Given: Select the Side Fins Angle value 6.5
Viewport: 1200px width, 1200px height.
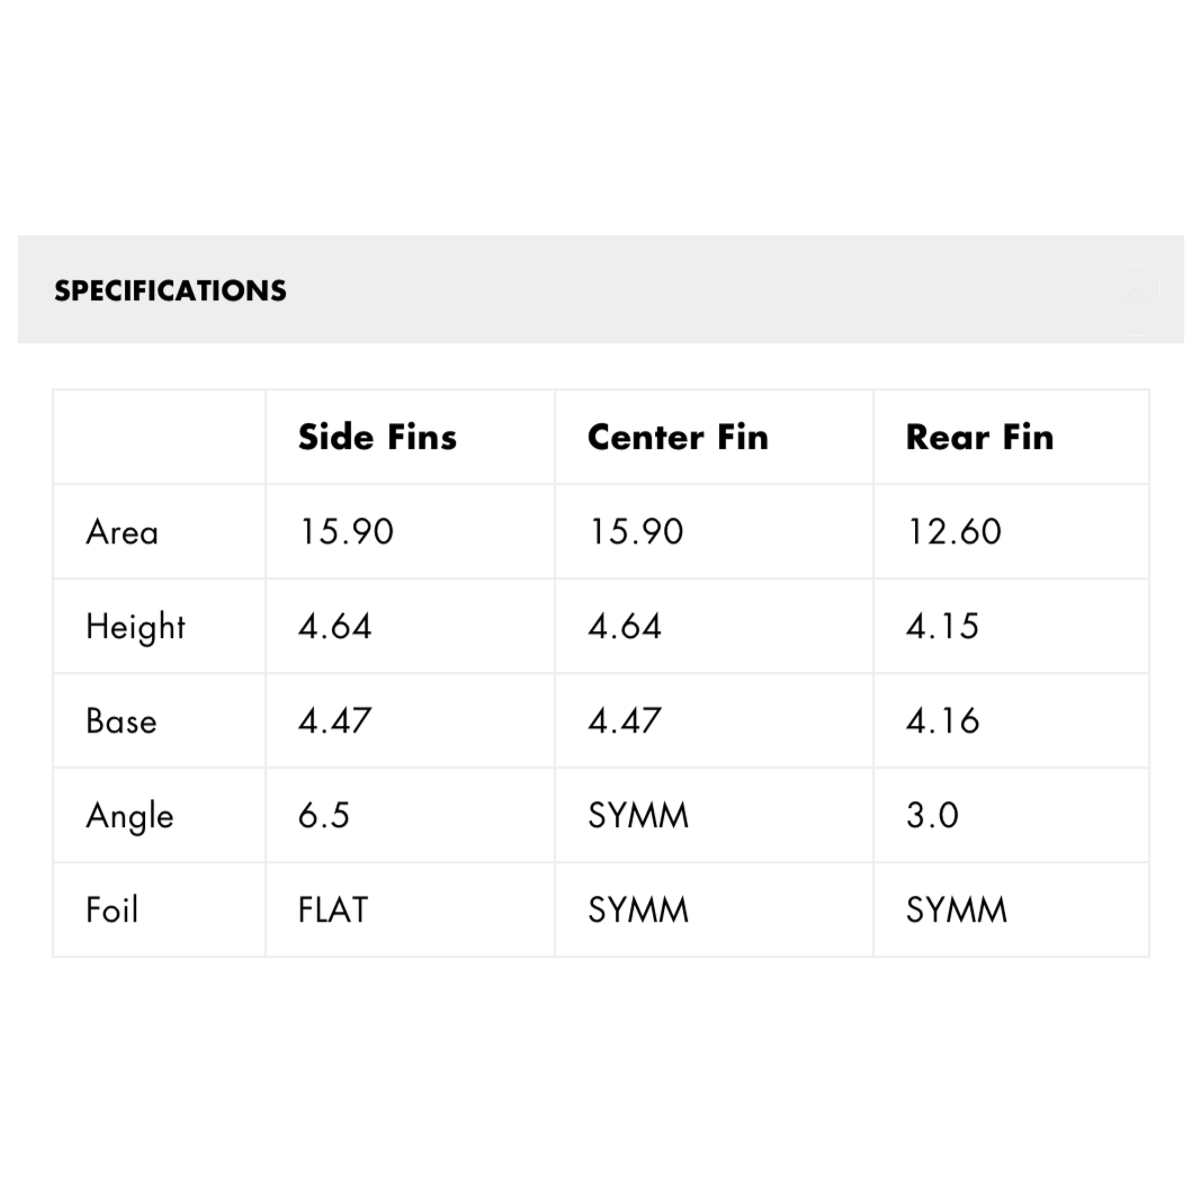Looking at the screenshot, I should click(323, 815).
